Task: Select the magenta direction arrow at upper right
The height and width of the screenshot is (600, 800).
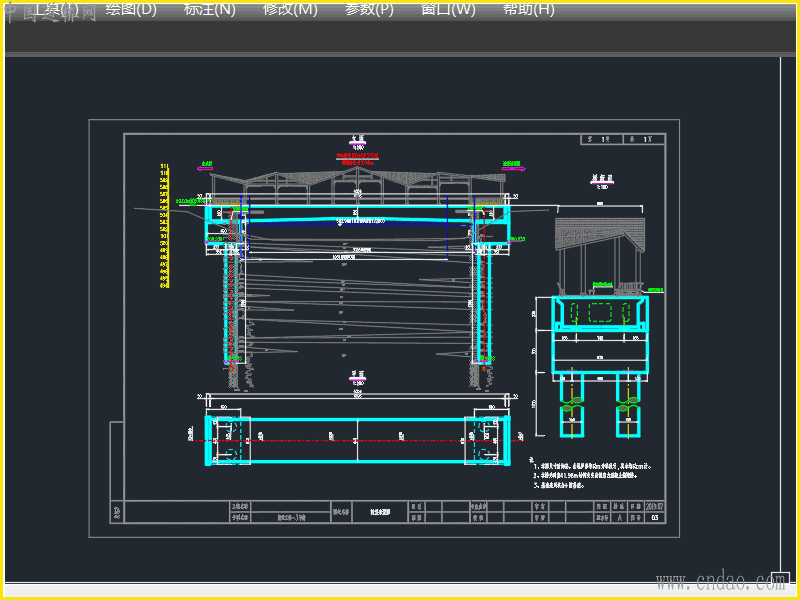Action: [512, 168]
